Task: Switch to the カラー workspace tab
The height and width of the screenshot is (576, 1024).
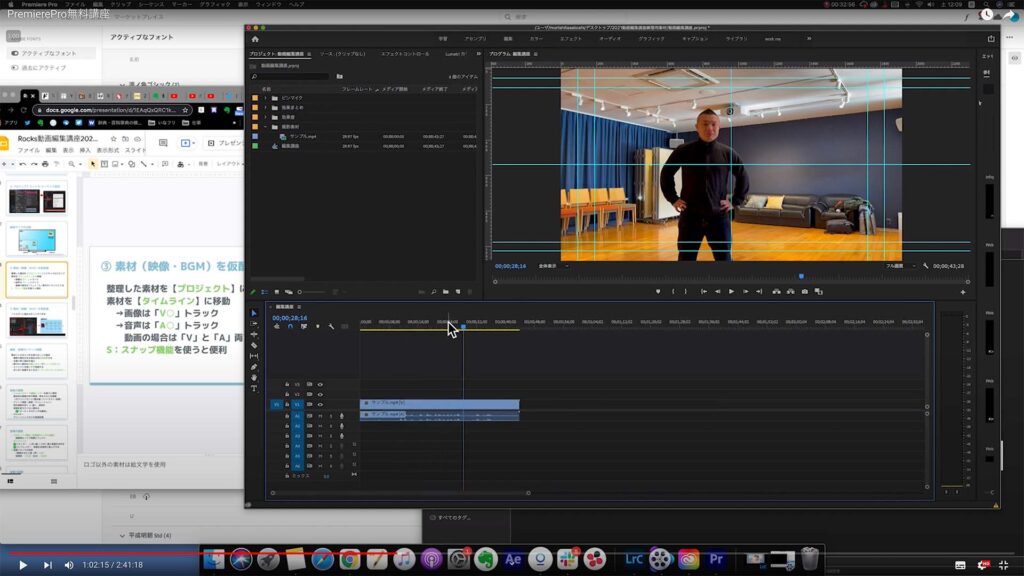Action: pyautogui.click(x=537, y=39)
